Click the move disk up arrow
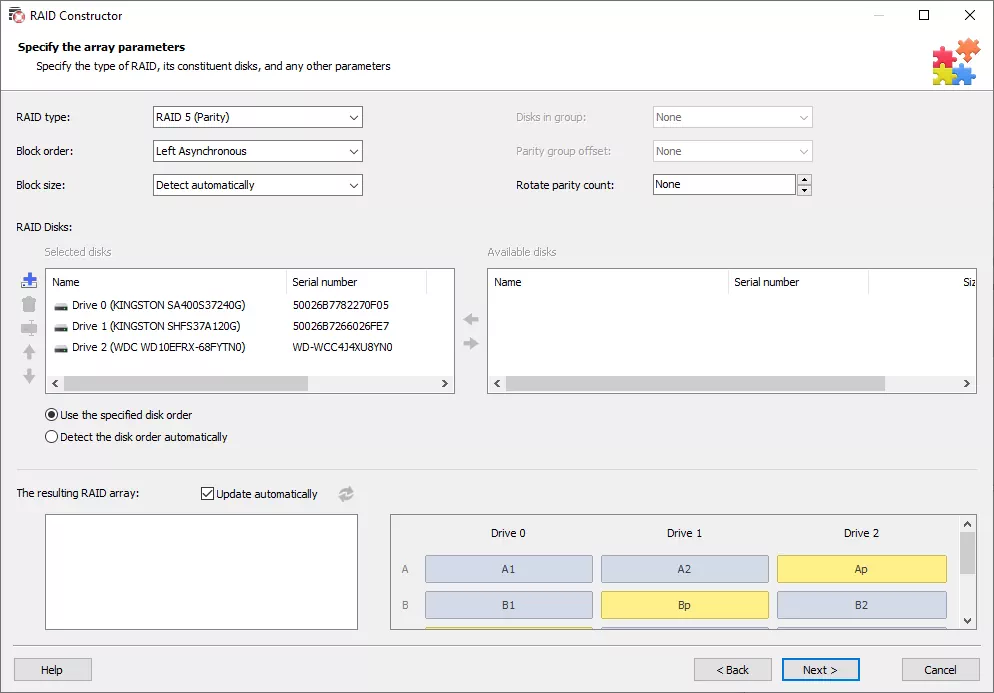Image resolution: width=994 pixels, height=693 pixels. [29, 352]
